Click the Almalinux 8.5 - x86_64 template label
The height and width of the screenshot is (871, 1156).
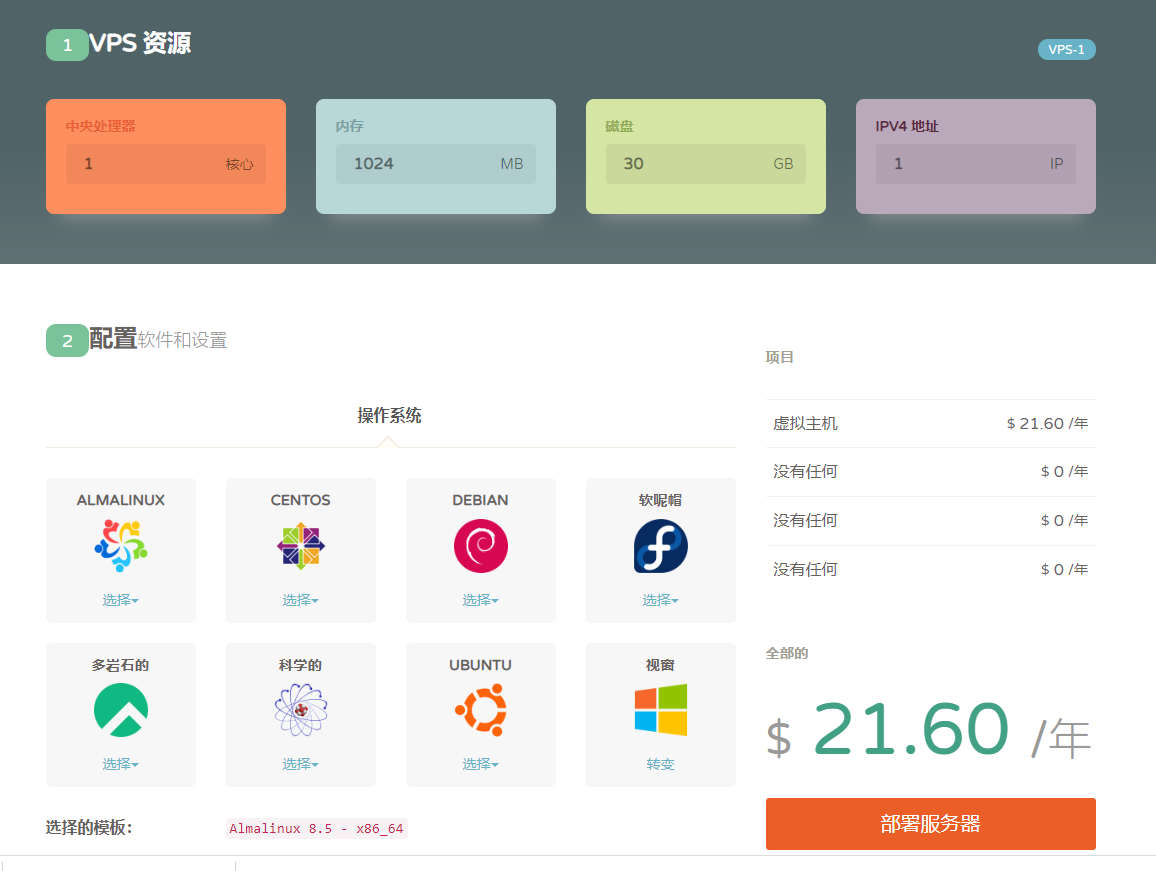[316, 828]
